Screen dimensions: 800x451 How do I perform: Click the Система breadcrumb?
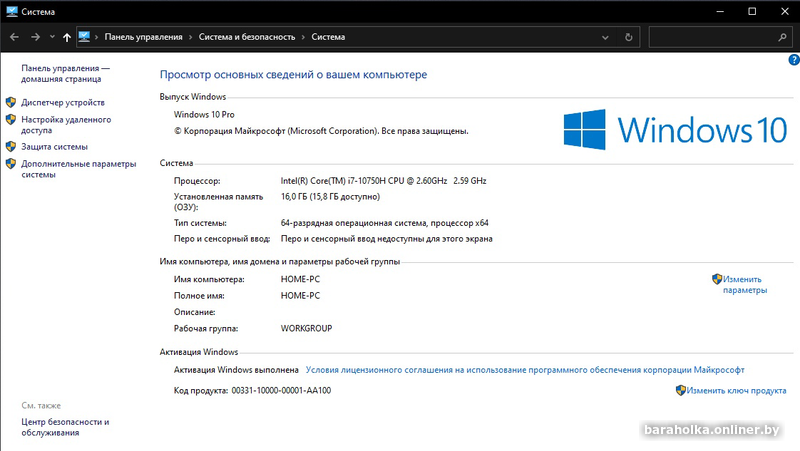(328, 37)
